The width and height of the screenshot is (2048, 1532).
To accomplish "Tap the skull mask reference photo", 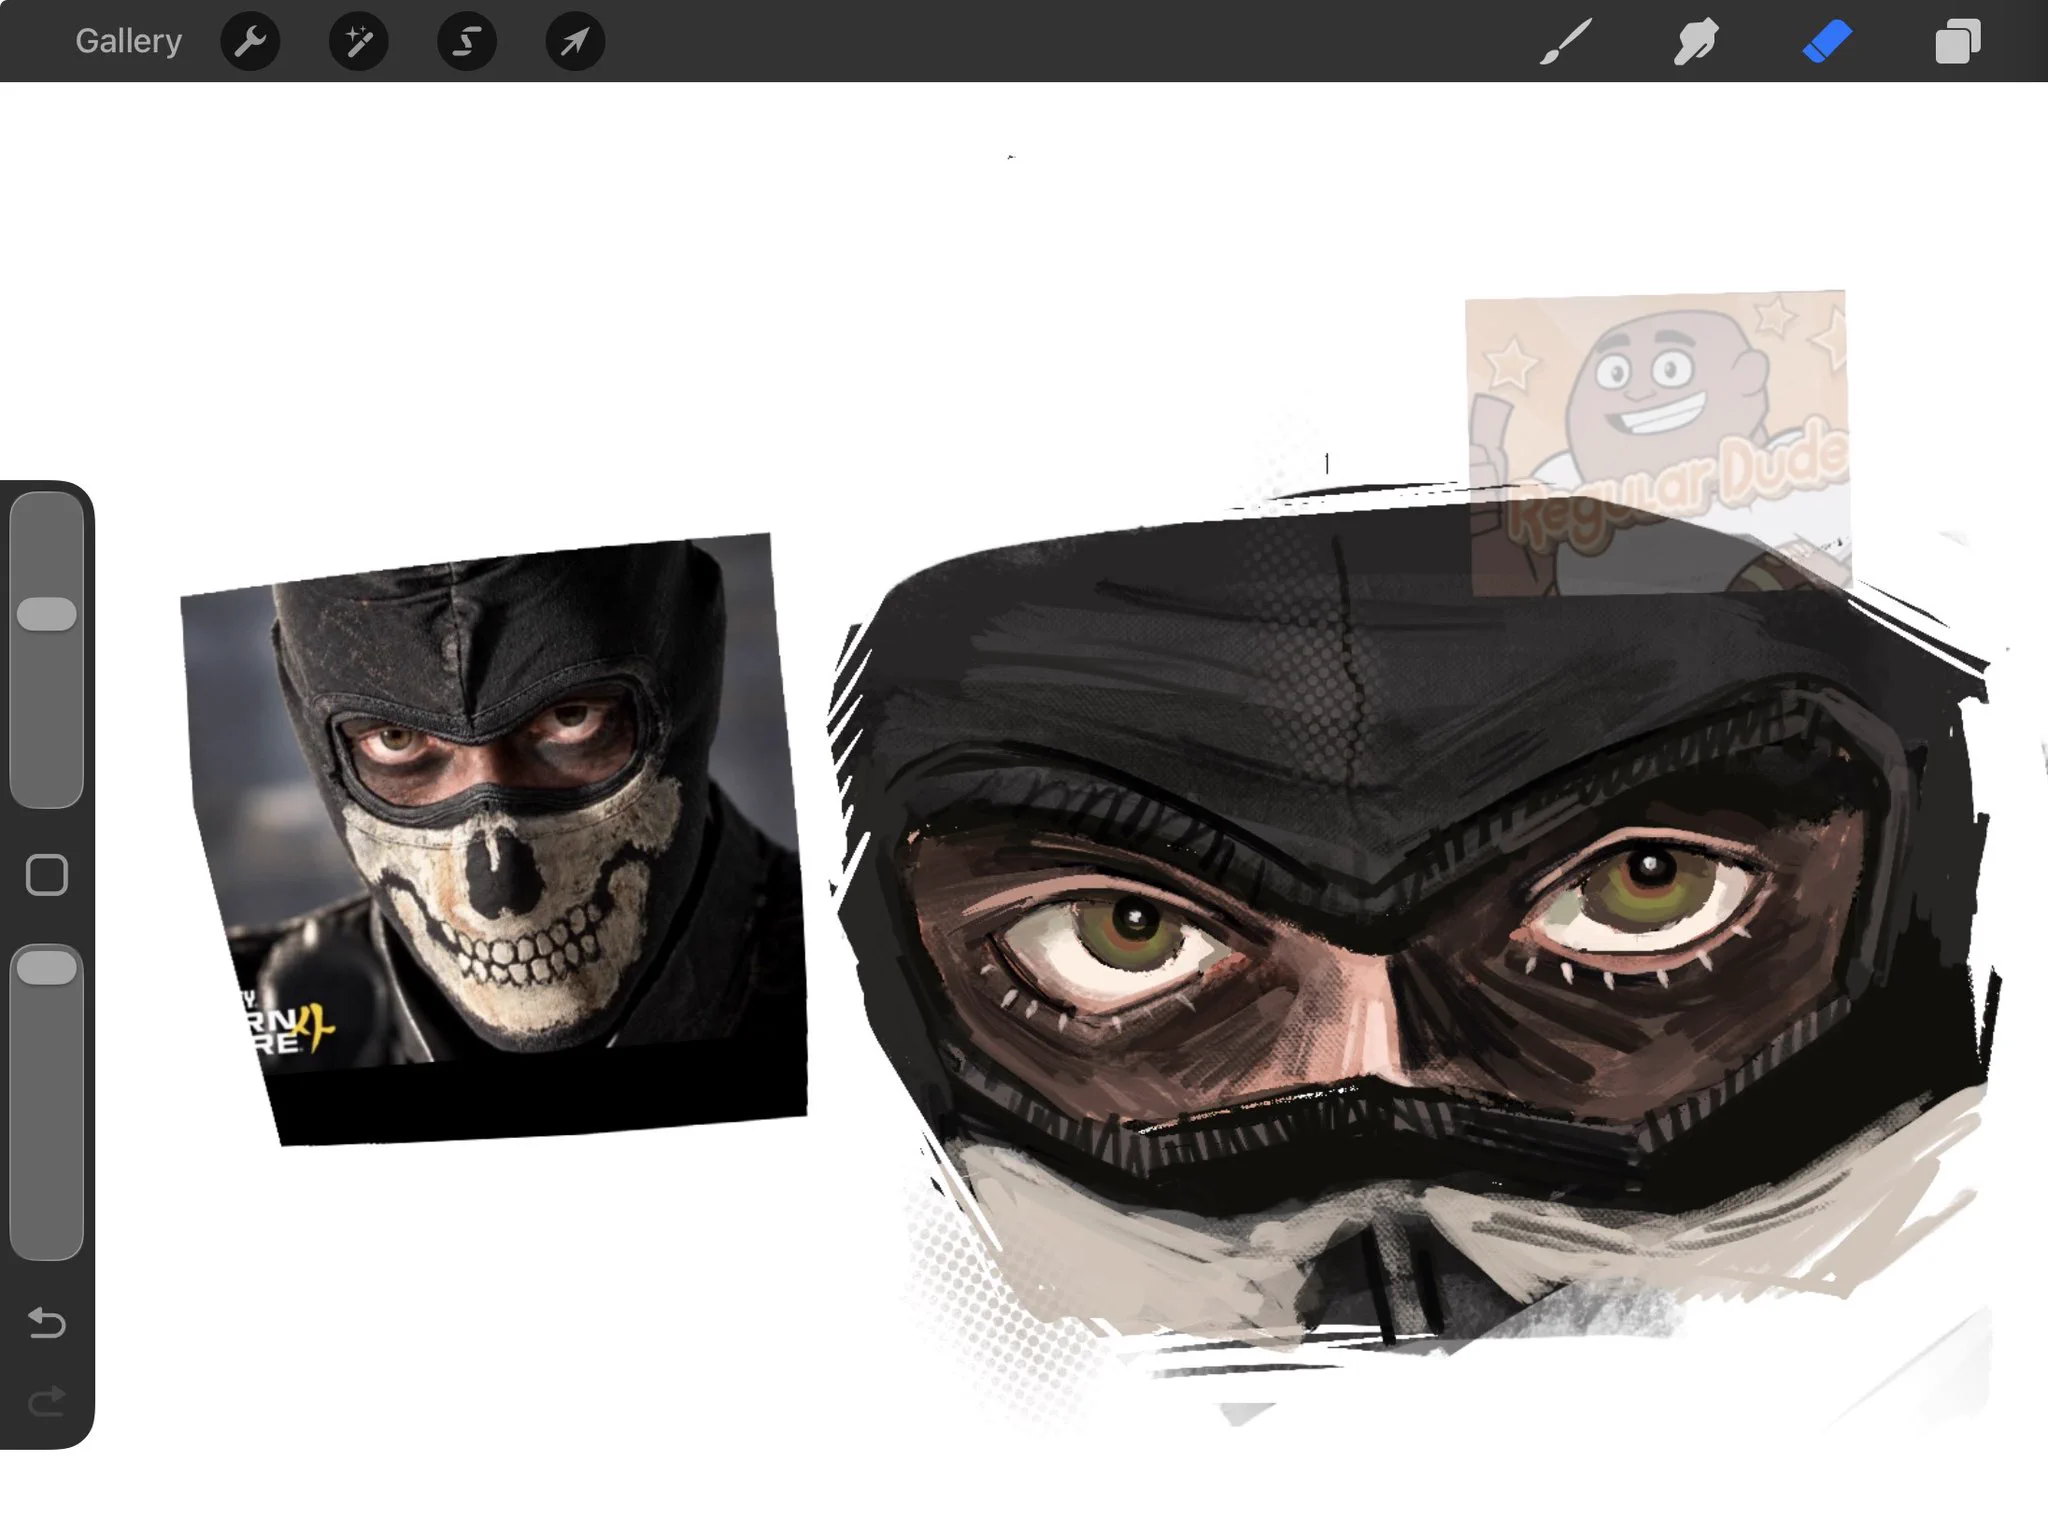I will pyautogui.click(x=494, y=838).
